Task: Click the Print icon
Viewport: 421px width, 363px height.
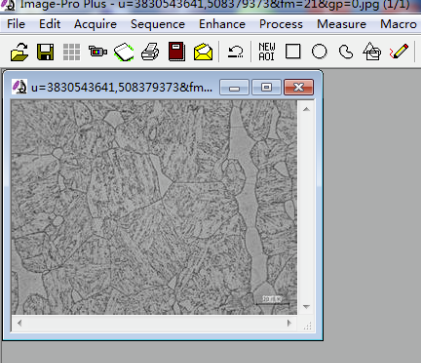Action: (150, 52)
